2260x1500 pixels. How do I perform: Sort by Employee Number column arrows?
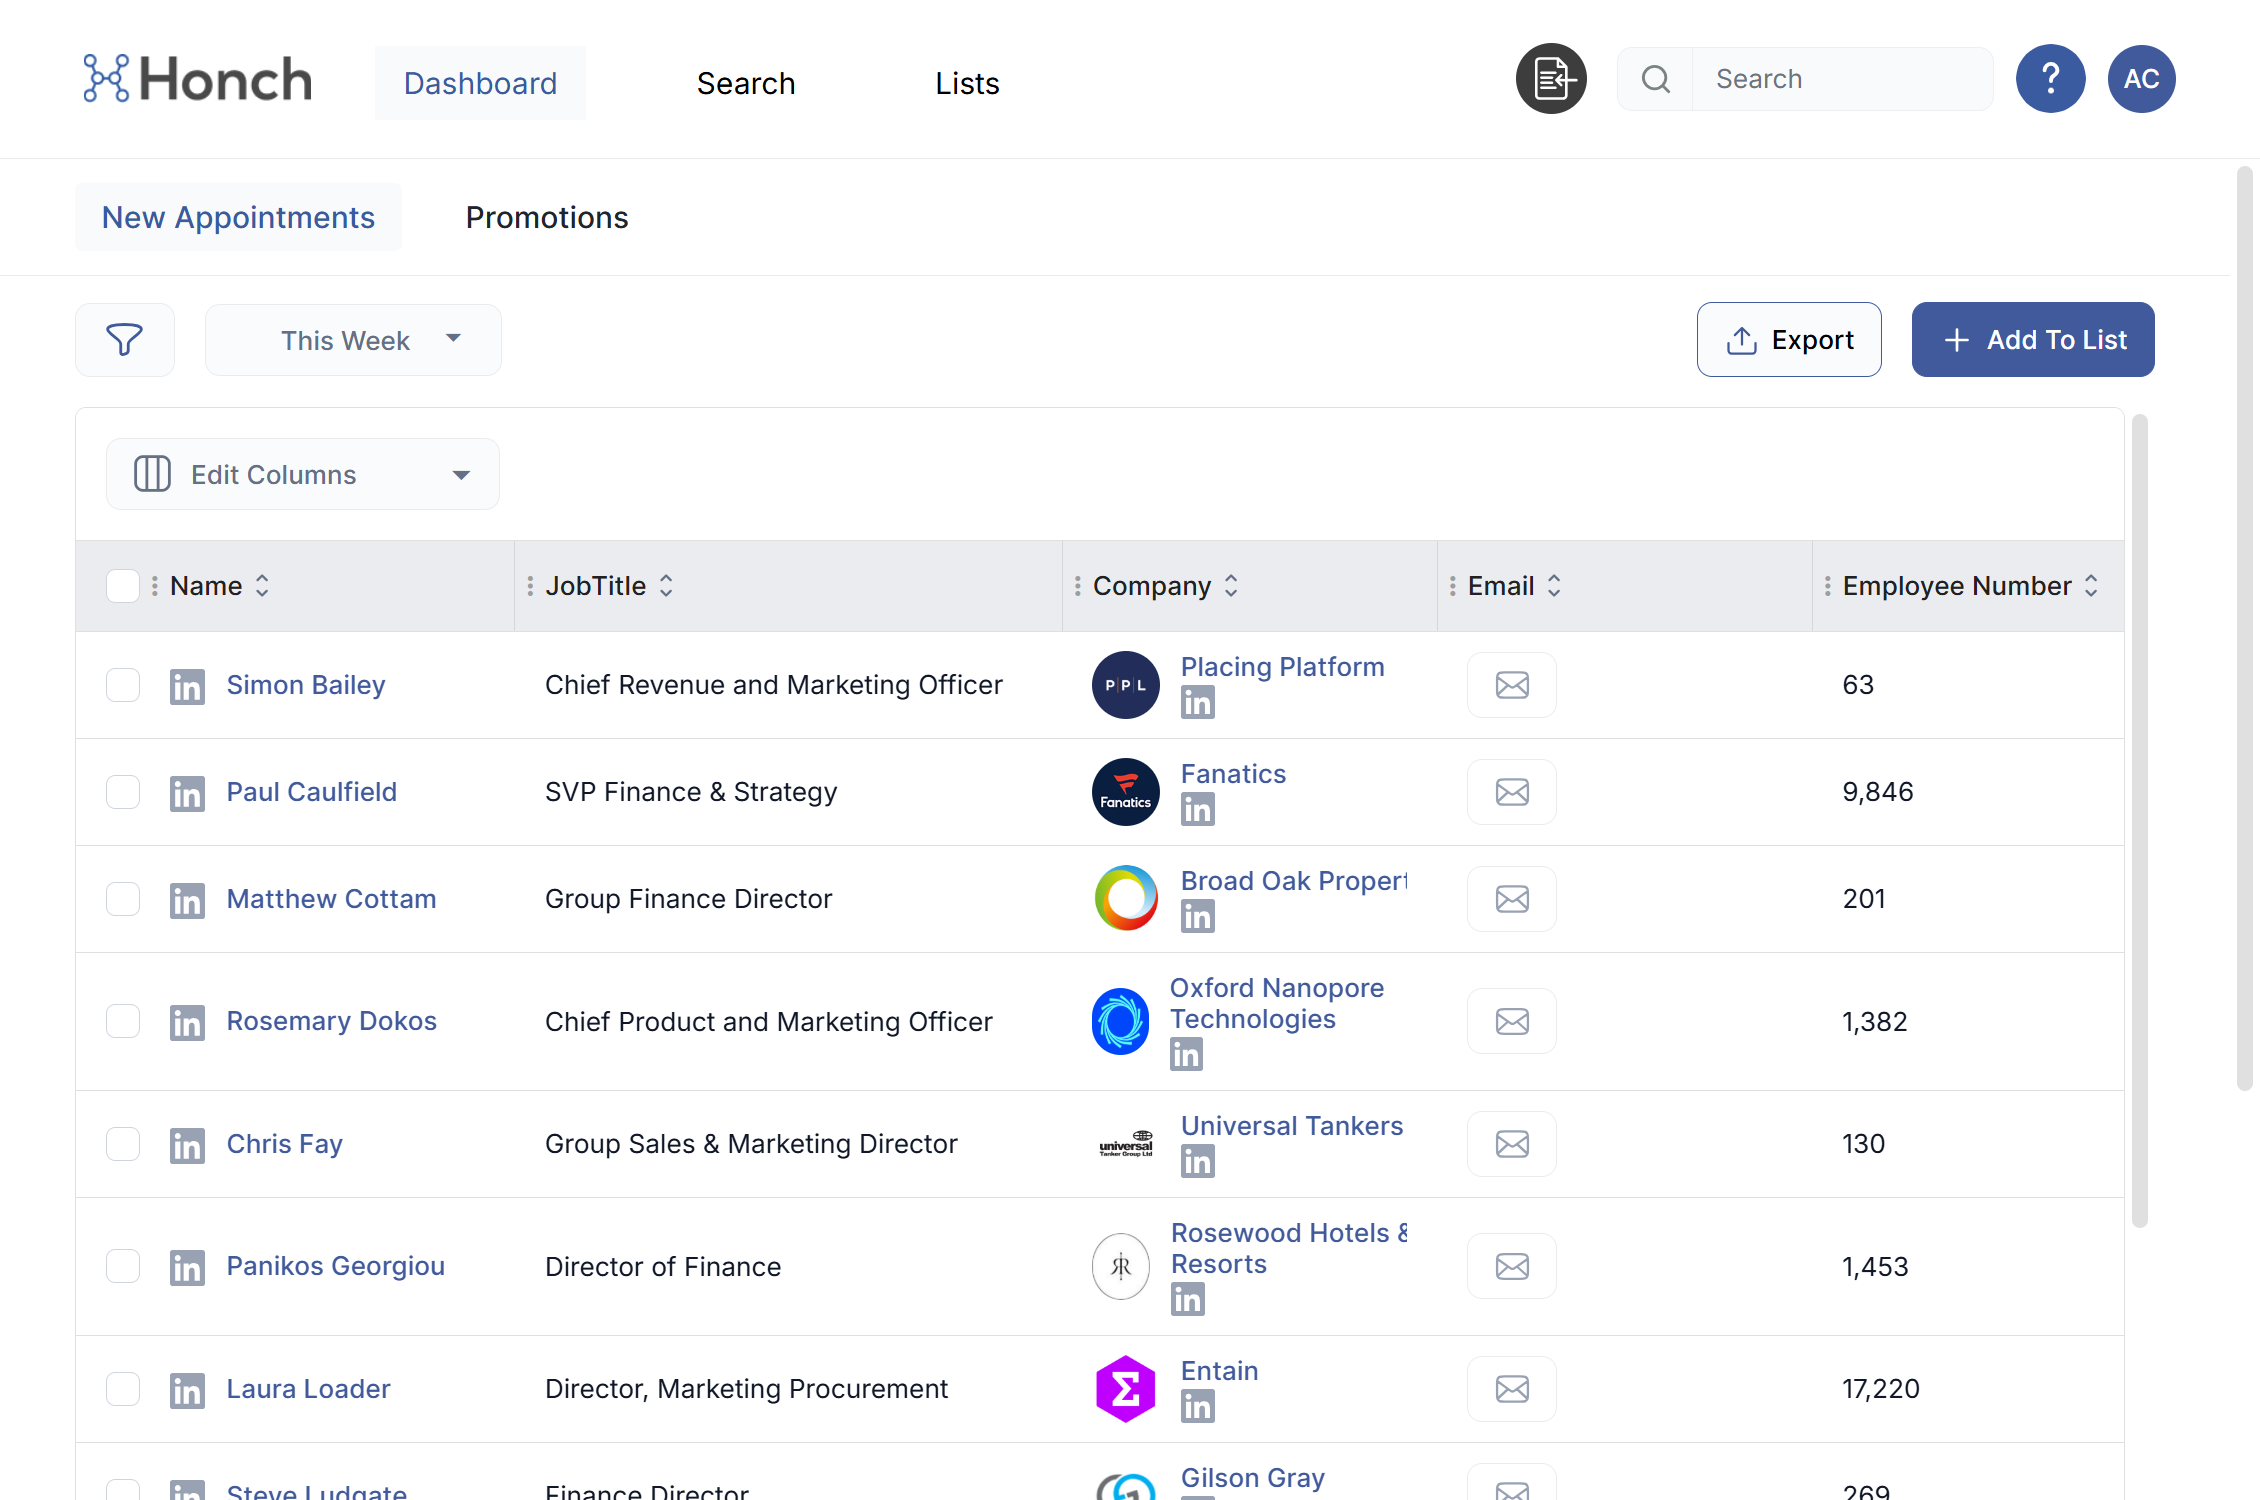[2091, 586]
